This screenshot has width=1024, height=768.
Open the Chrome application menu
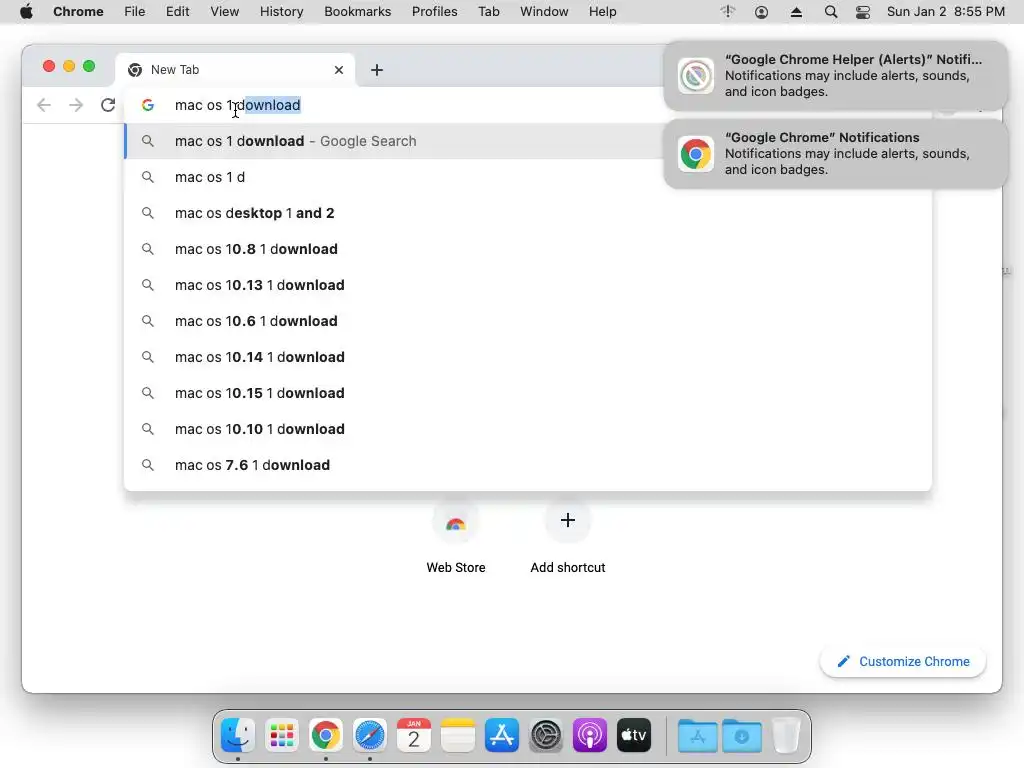click(78, 12)
